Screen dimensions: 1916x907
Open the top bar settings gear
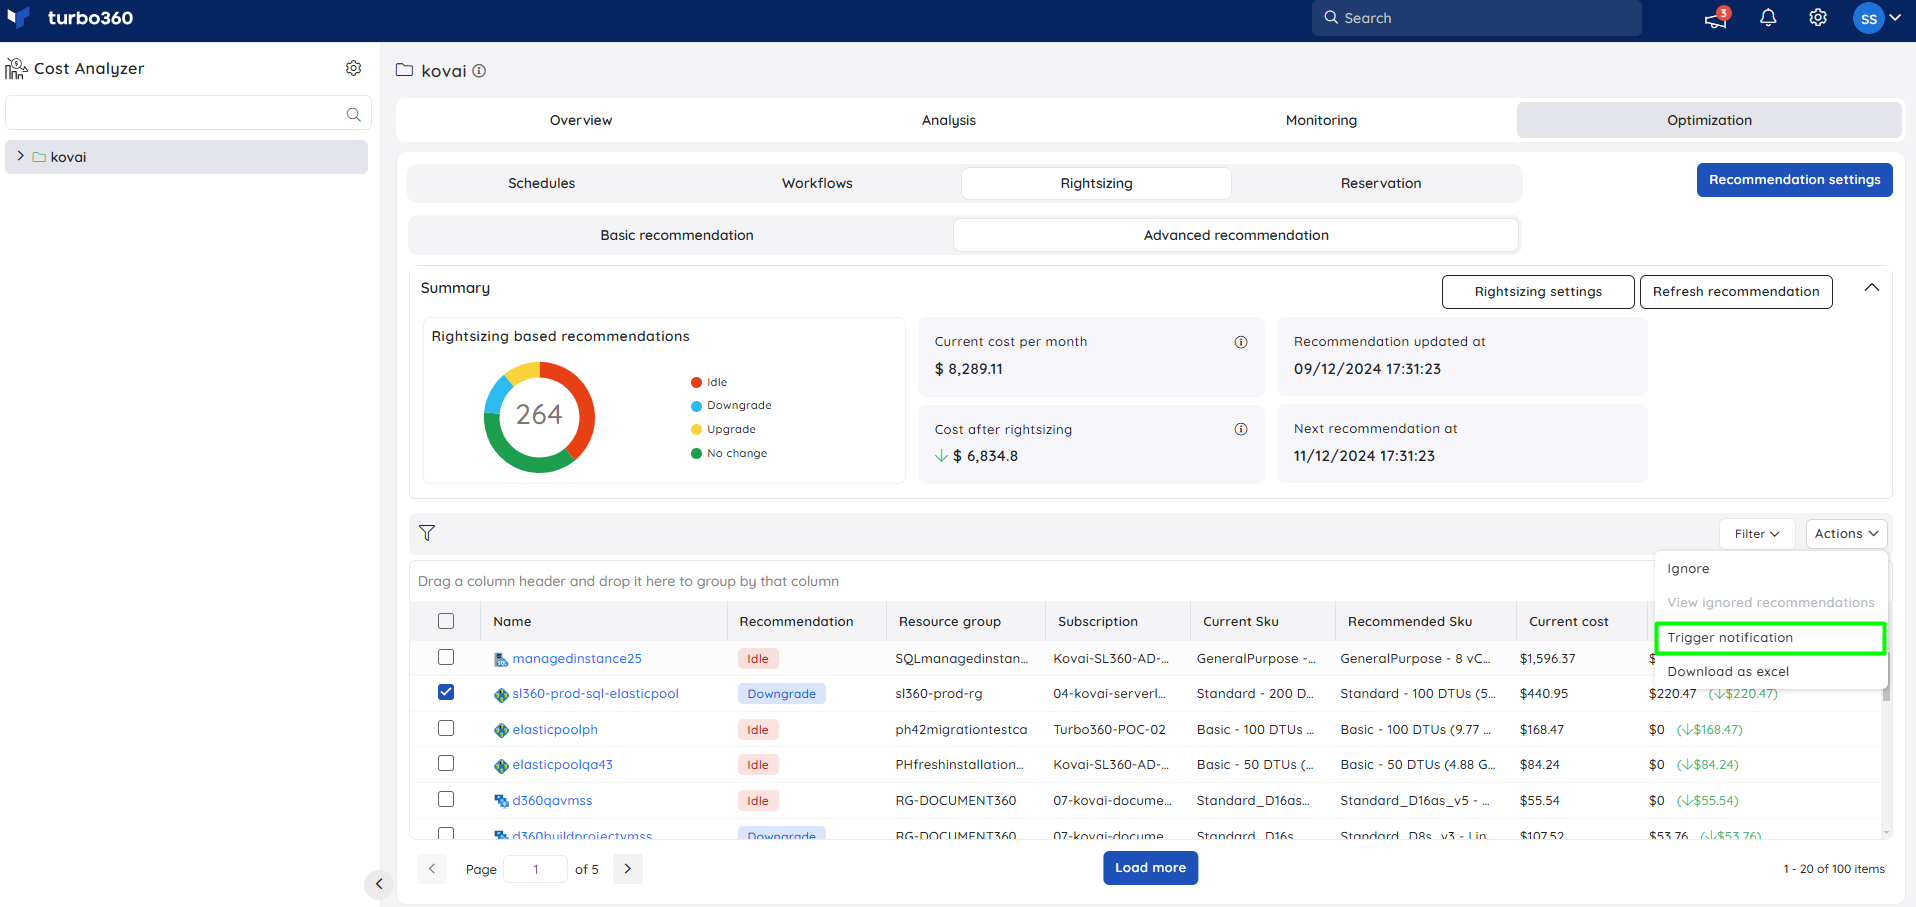coord(1818,18)
